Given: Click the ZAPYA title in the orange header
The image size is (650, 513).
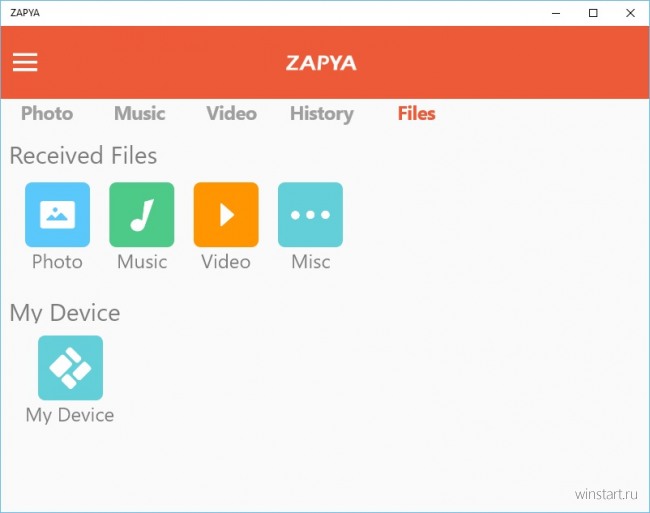Looking at the screenshot, I should coord(321,63).
